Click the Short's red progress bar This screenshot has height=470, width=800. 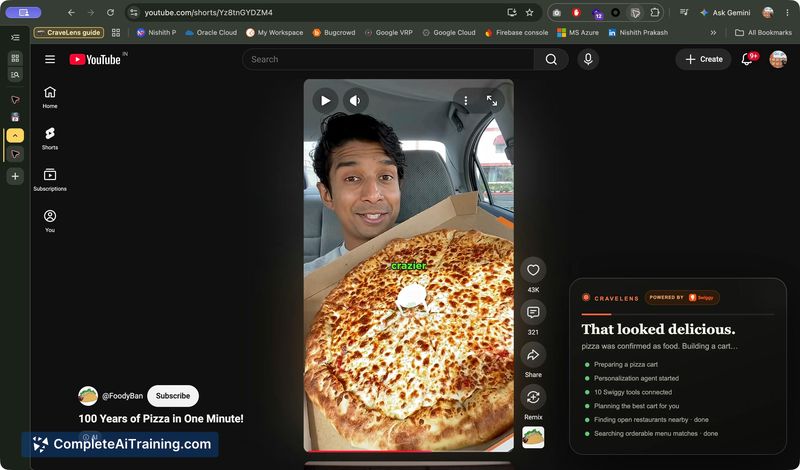[x=409, y=451]
